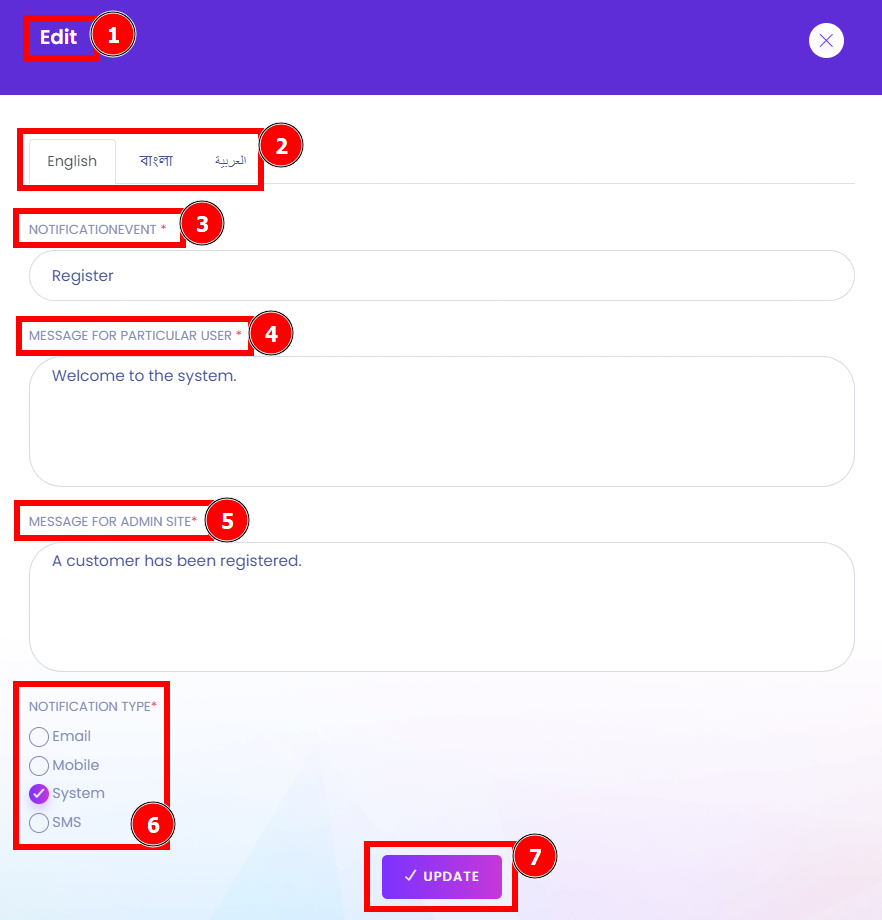882x920 pixels.
Task: Click the red number 1 annotation badge
Action: (x=113, y=35)
